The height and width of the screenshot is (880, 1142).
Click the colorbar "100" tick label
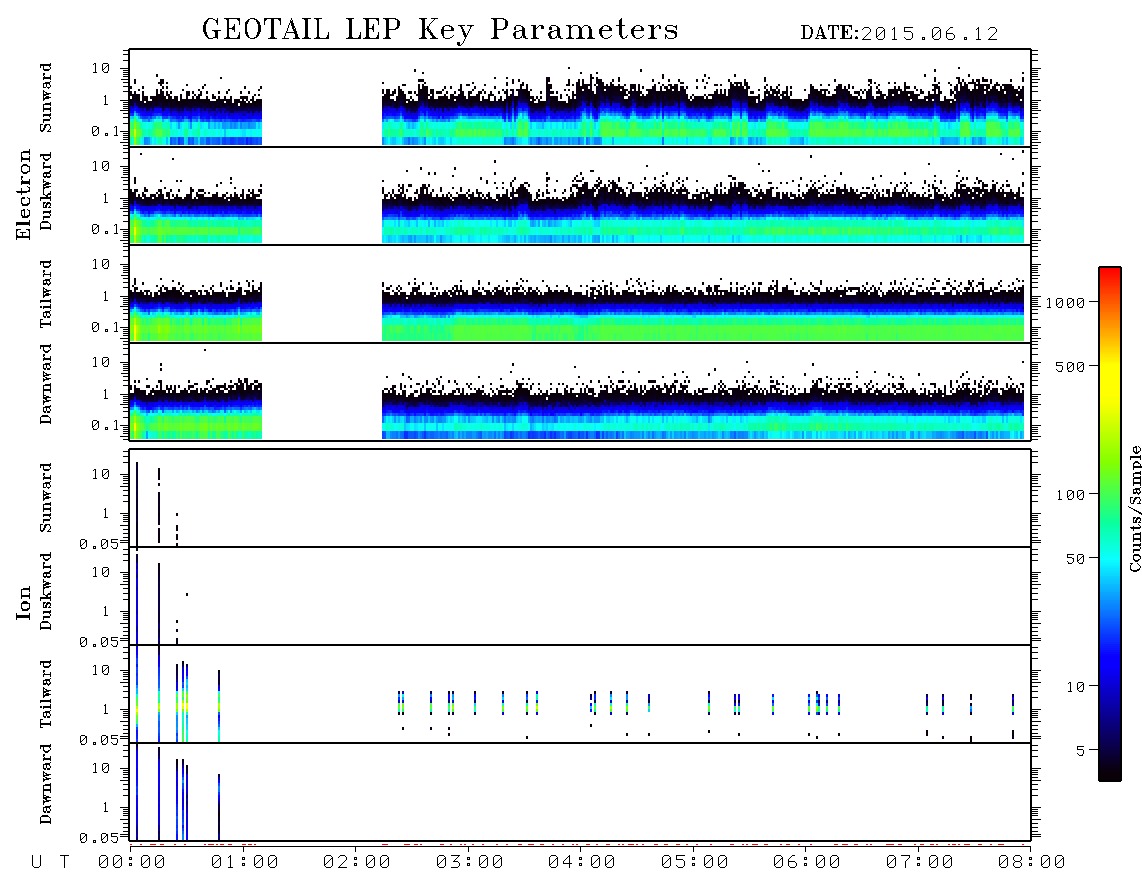[x=1071, y=495]
